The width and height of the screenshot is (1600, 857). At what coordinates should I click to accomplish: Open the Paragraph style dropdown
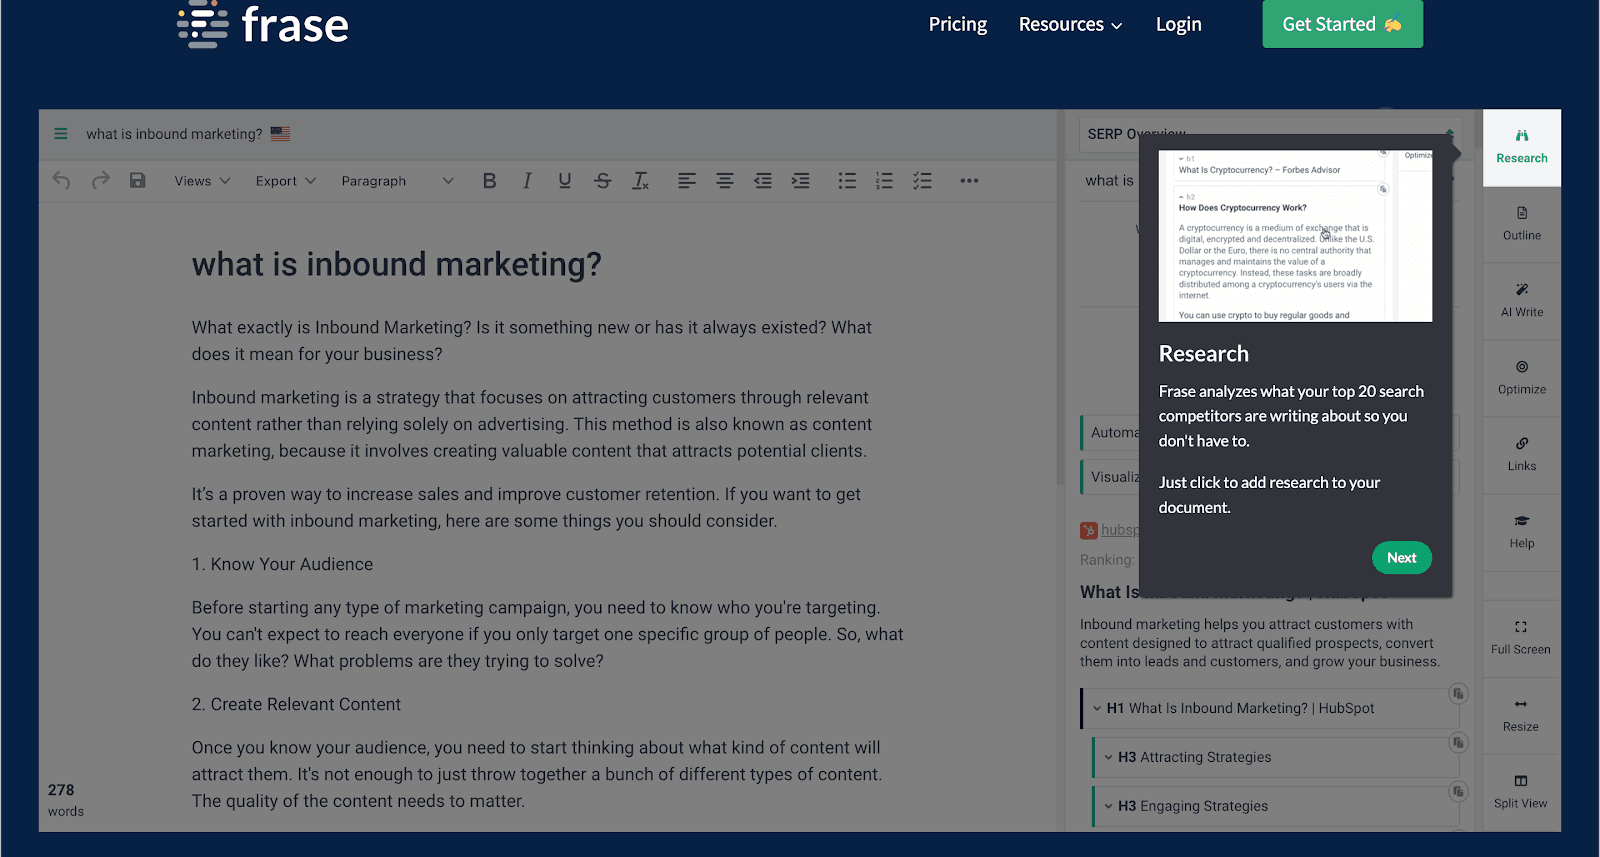397,181
